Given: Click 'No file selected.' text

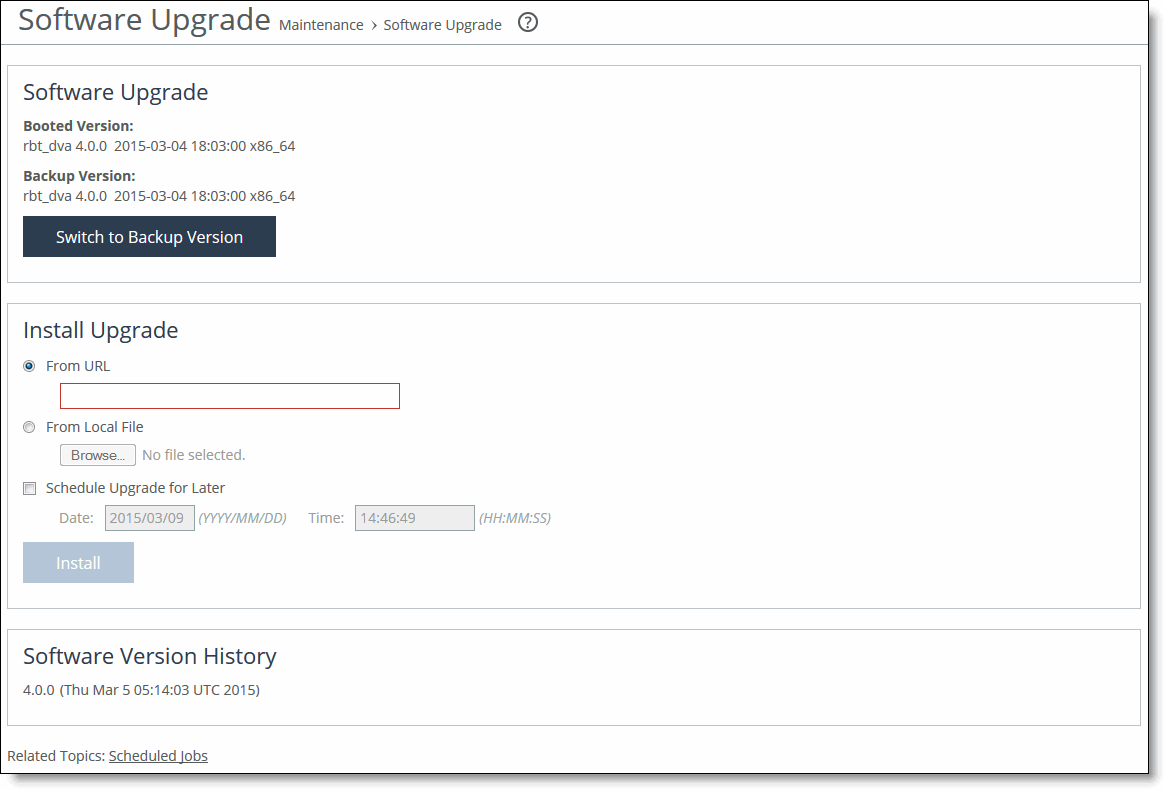Looking at the screenshot, I should coord(193,455).
